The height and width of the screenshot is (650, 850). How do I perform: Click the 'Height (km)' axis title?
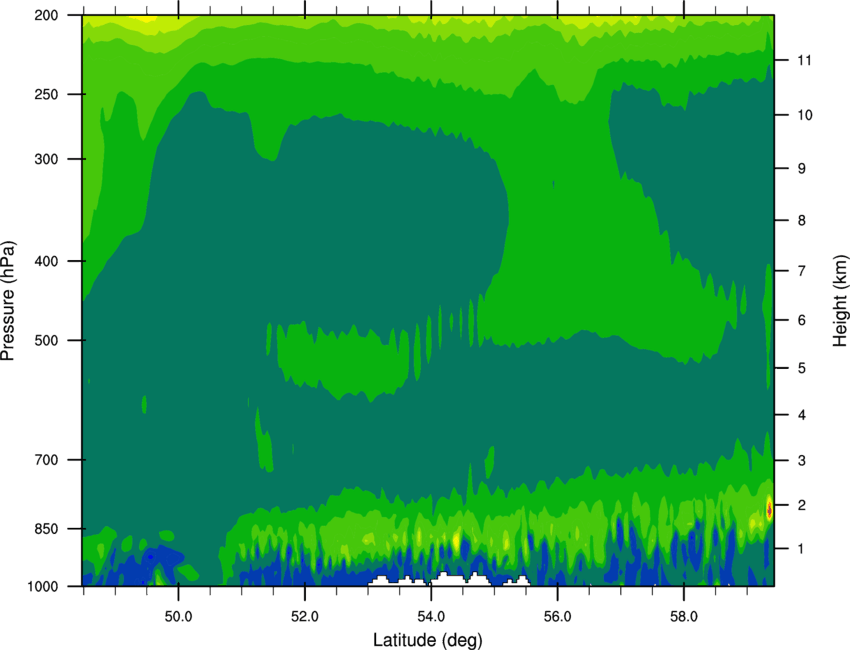point(840,301)
